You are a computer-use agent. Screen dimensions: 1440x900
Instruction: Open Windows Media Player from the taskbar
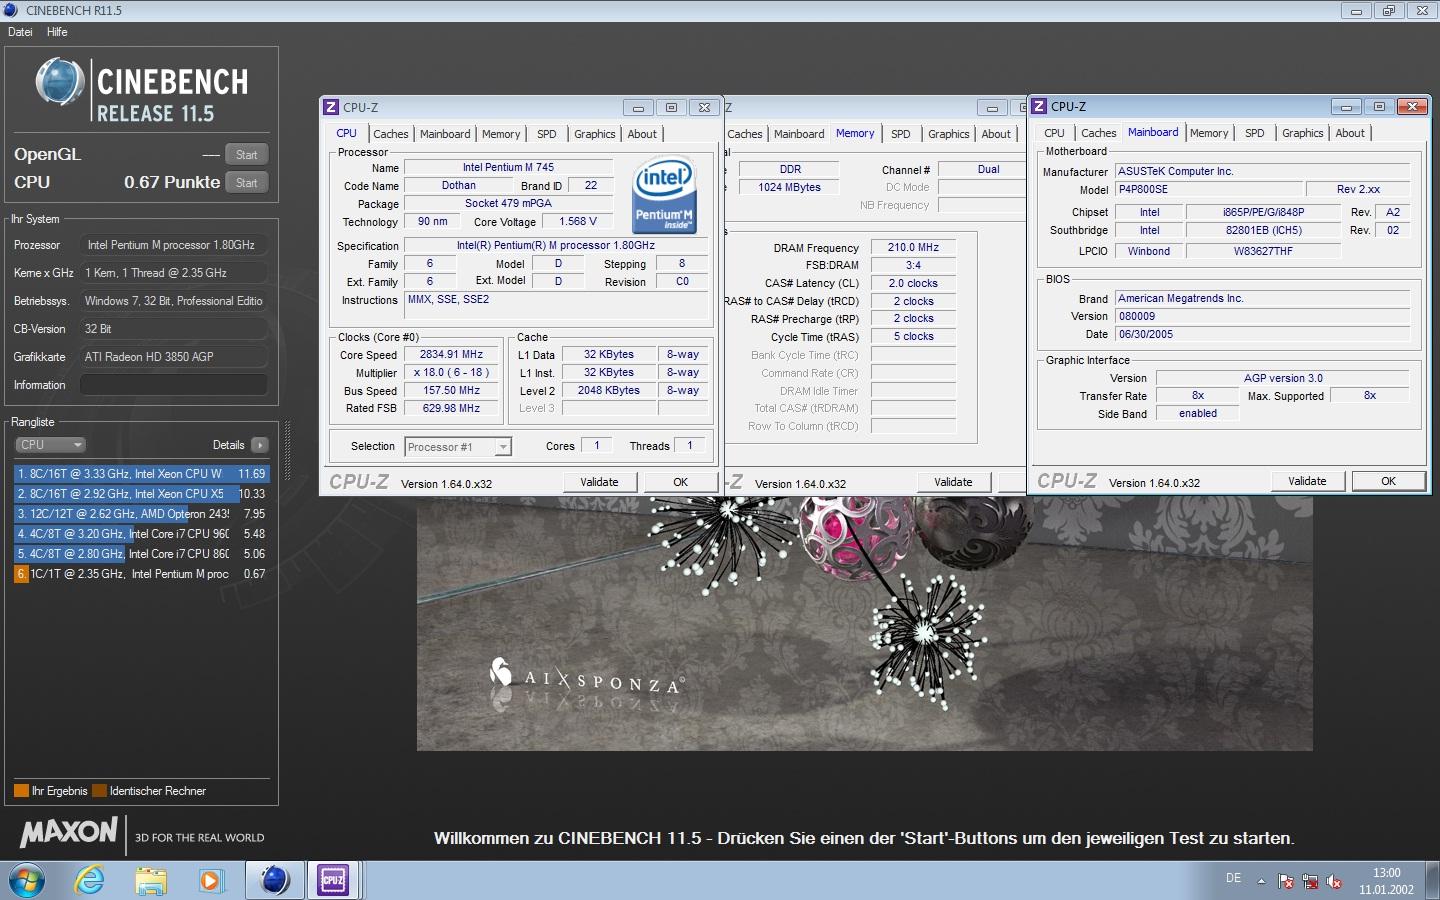click(x=210, y=880)
